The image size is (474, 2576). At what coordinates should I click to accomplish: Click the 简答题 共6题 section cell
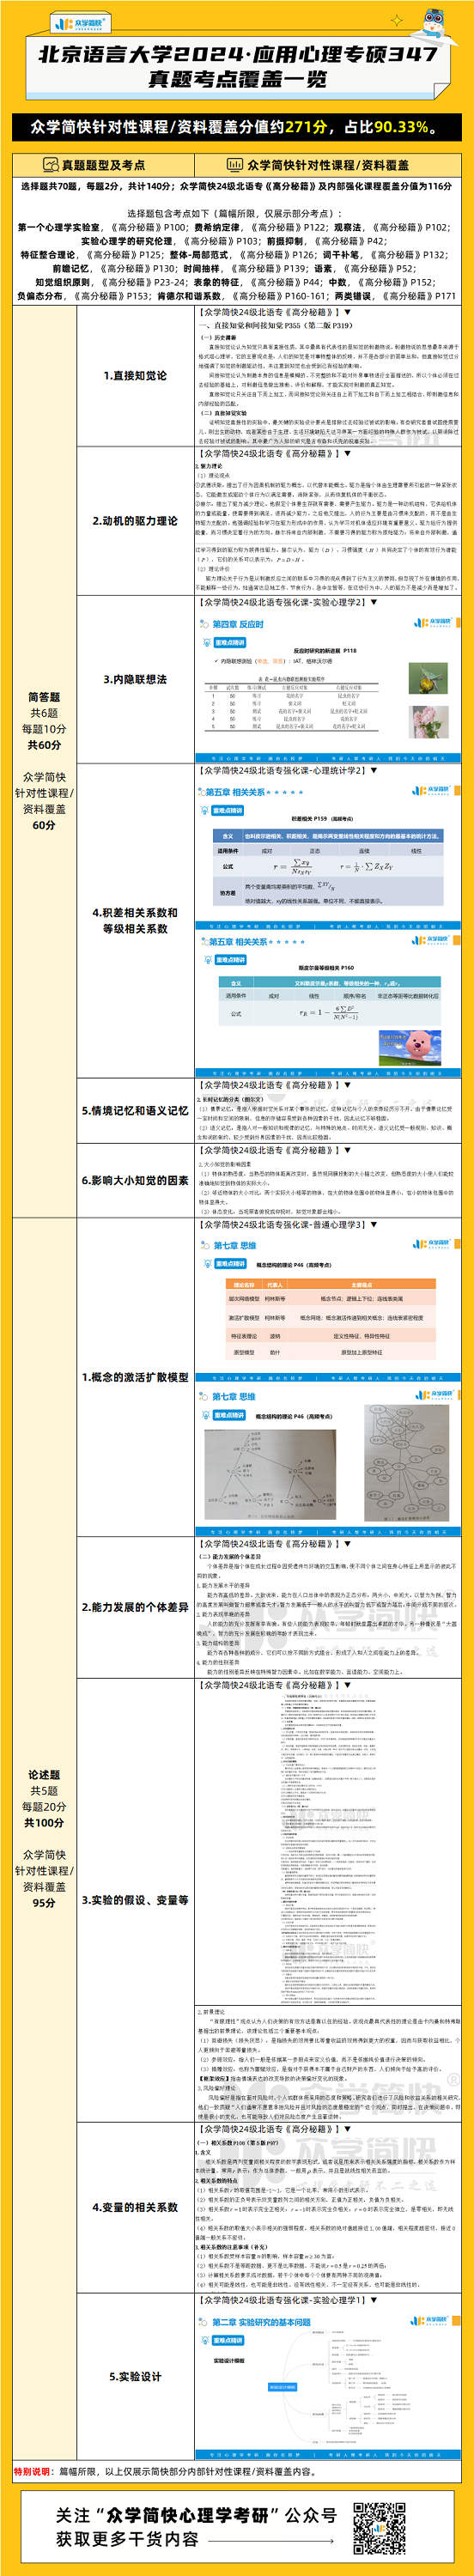point(44,761)
